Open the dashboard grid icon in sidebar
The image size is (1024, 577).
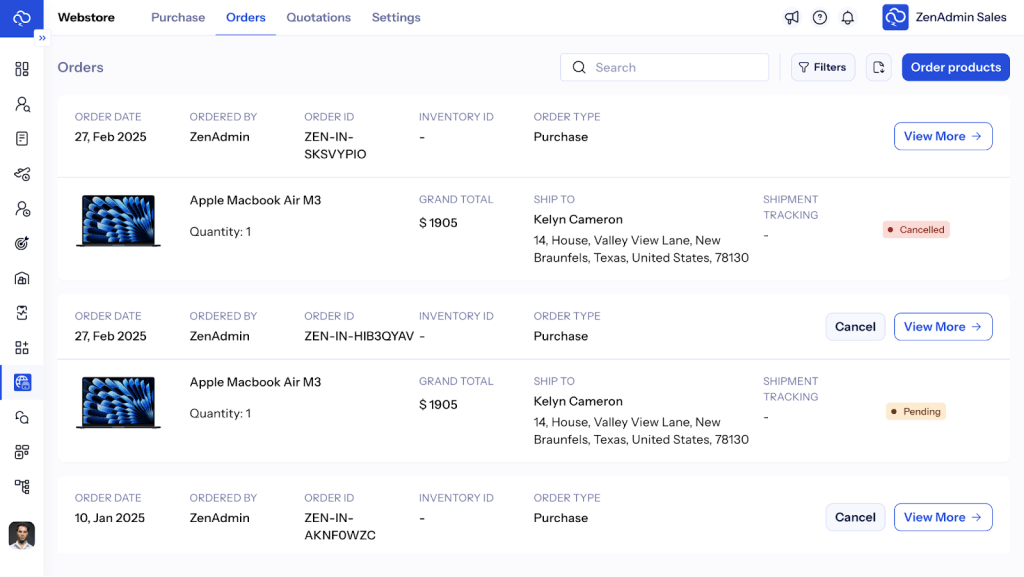coord(22,69)
